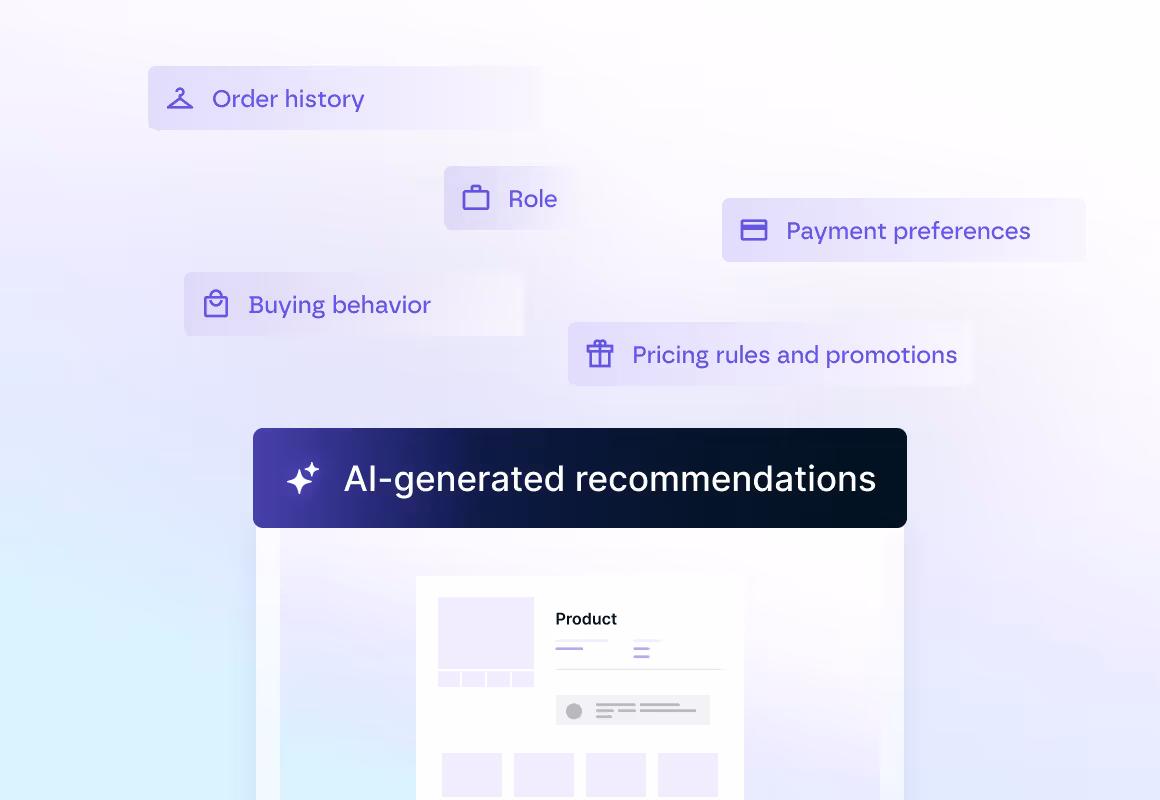This screenshot has height=800, width=1160.
Task: Click the gray avatar circle in the review box
Action: point(574,711)
